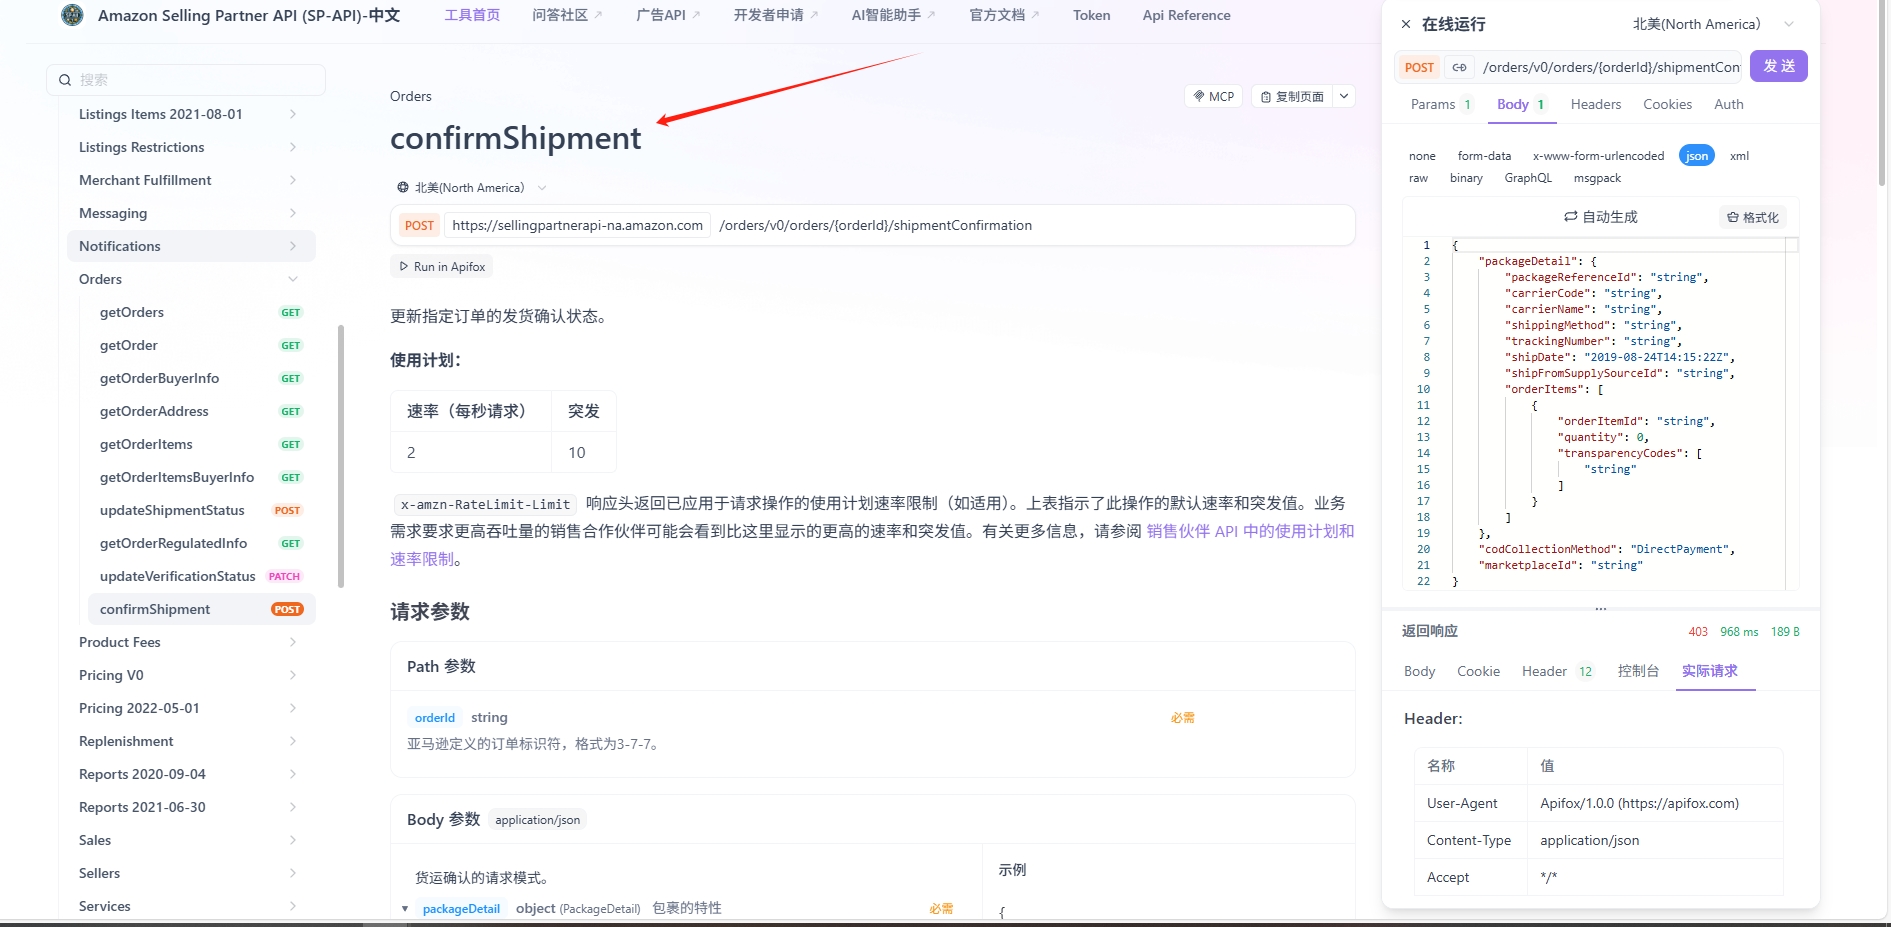
Task: Open 北美 region dropdown under title
Action: pos(472,188)
